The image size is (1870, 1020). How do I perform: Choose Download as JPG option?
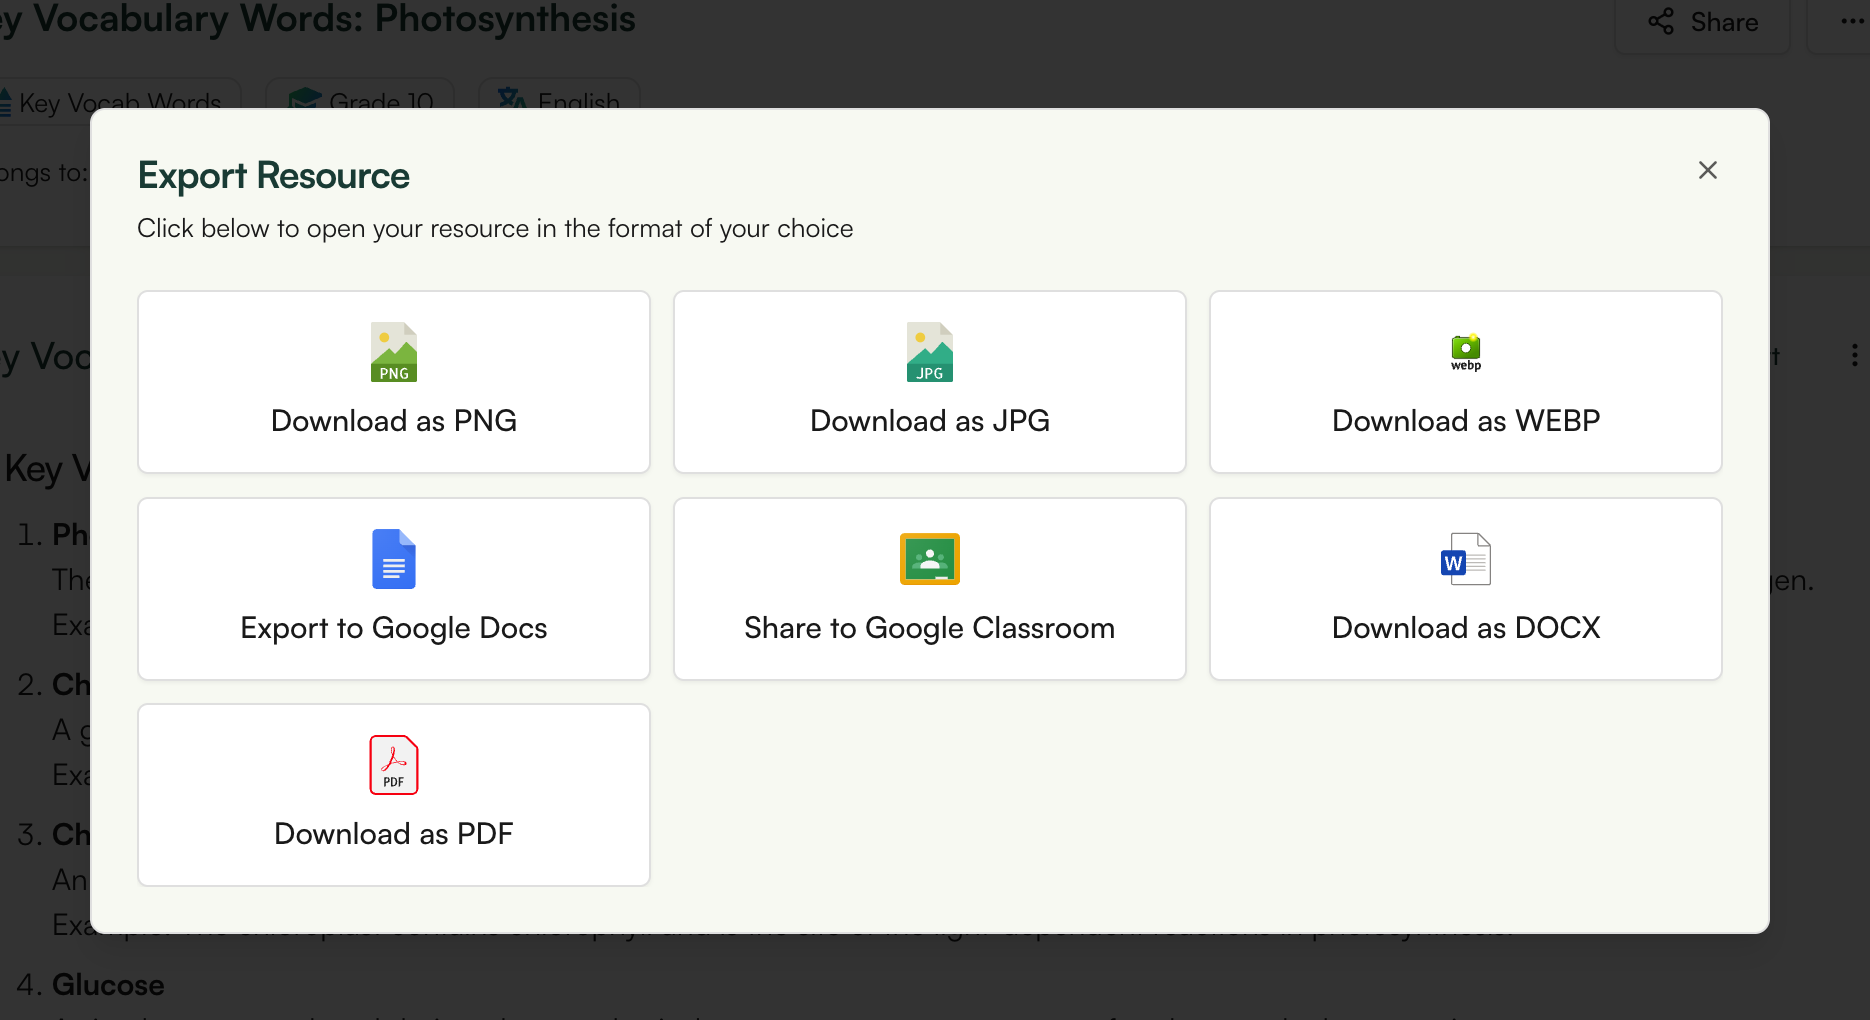point(930,421)
